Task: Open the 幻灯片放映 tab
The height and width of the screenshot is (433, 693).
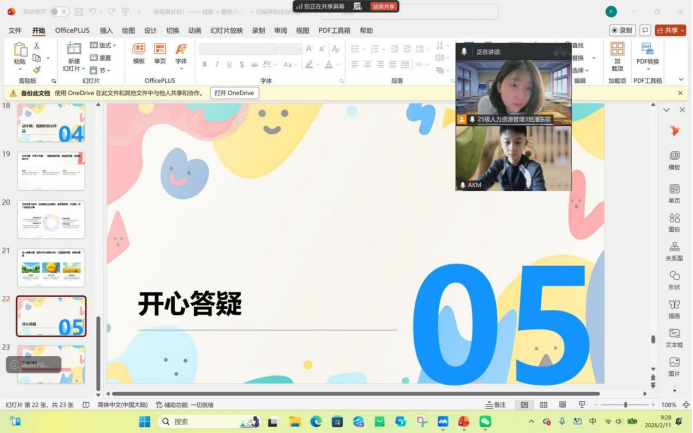Action: pyautogui.click(x=226, y=31)
